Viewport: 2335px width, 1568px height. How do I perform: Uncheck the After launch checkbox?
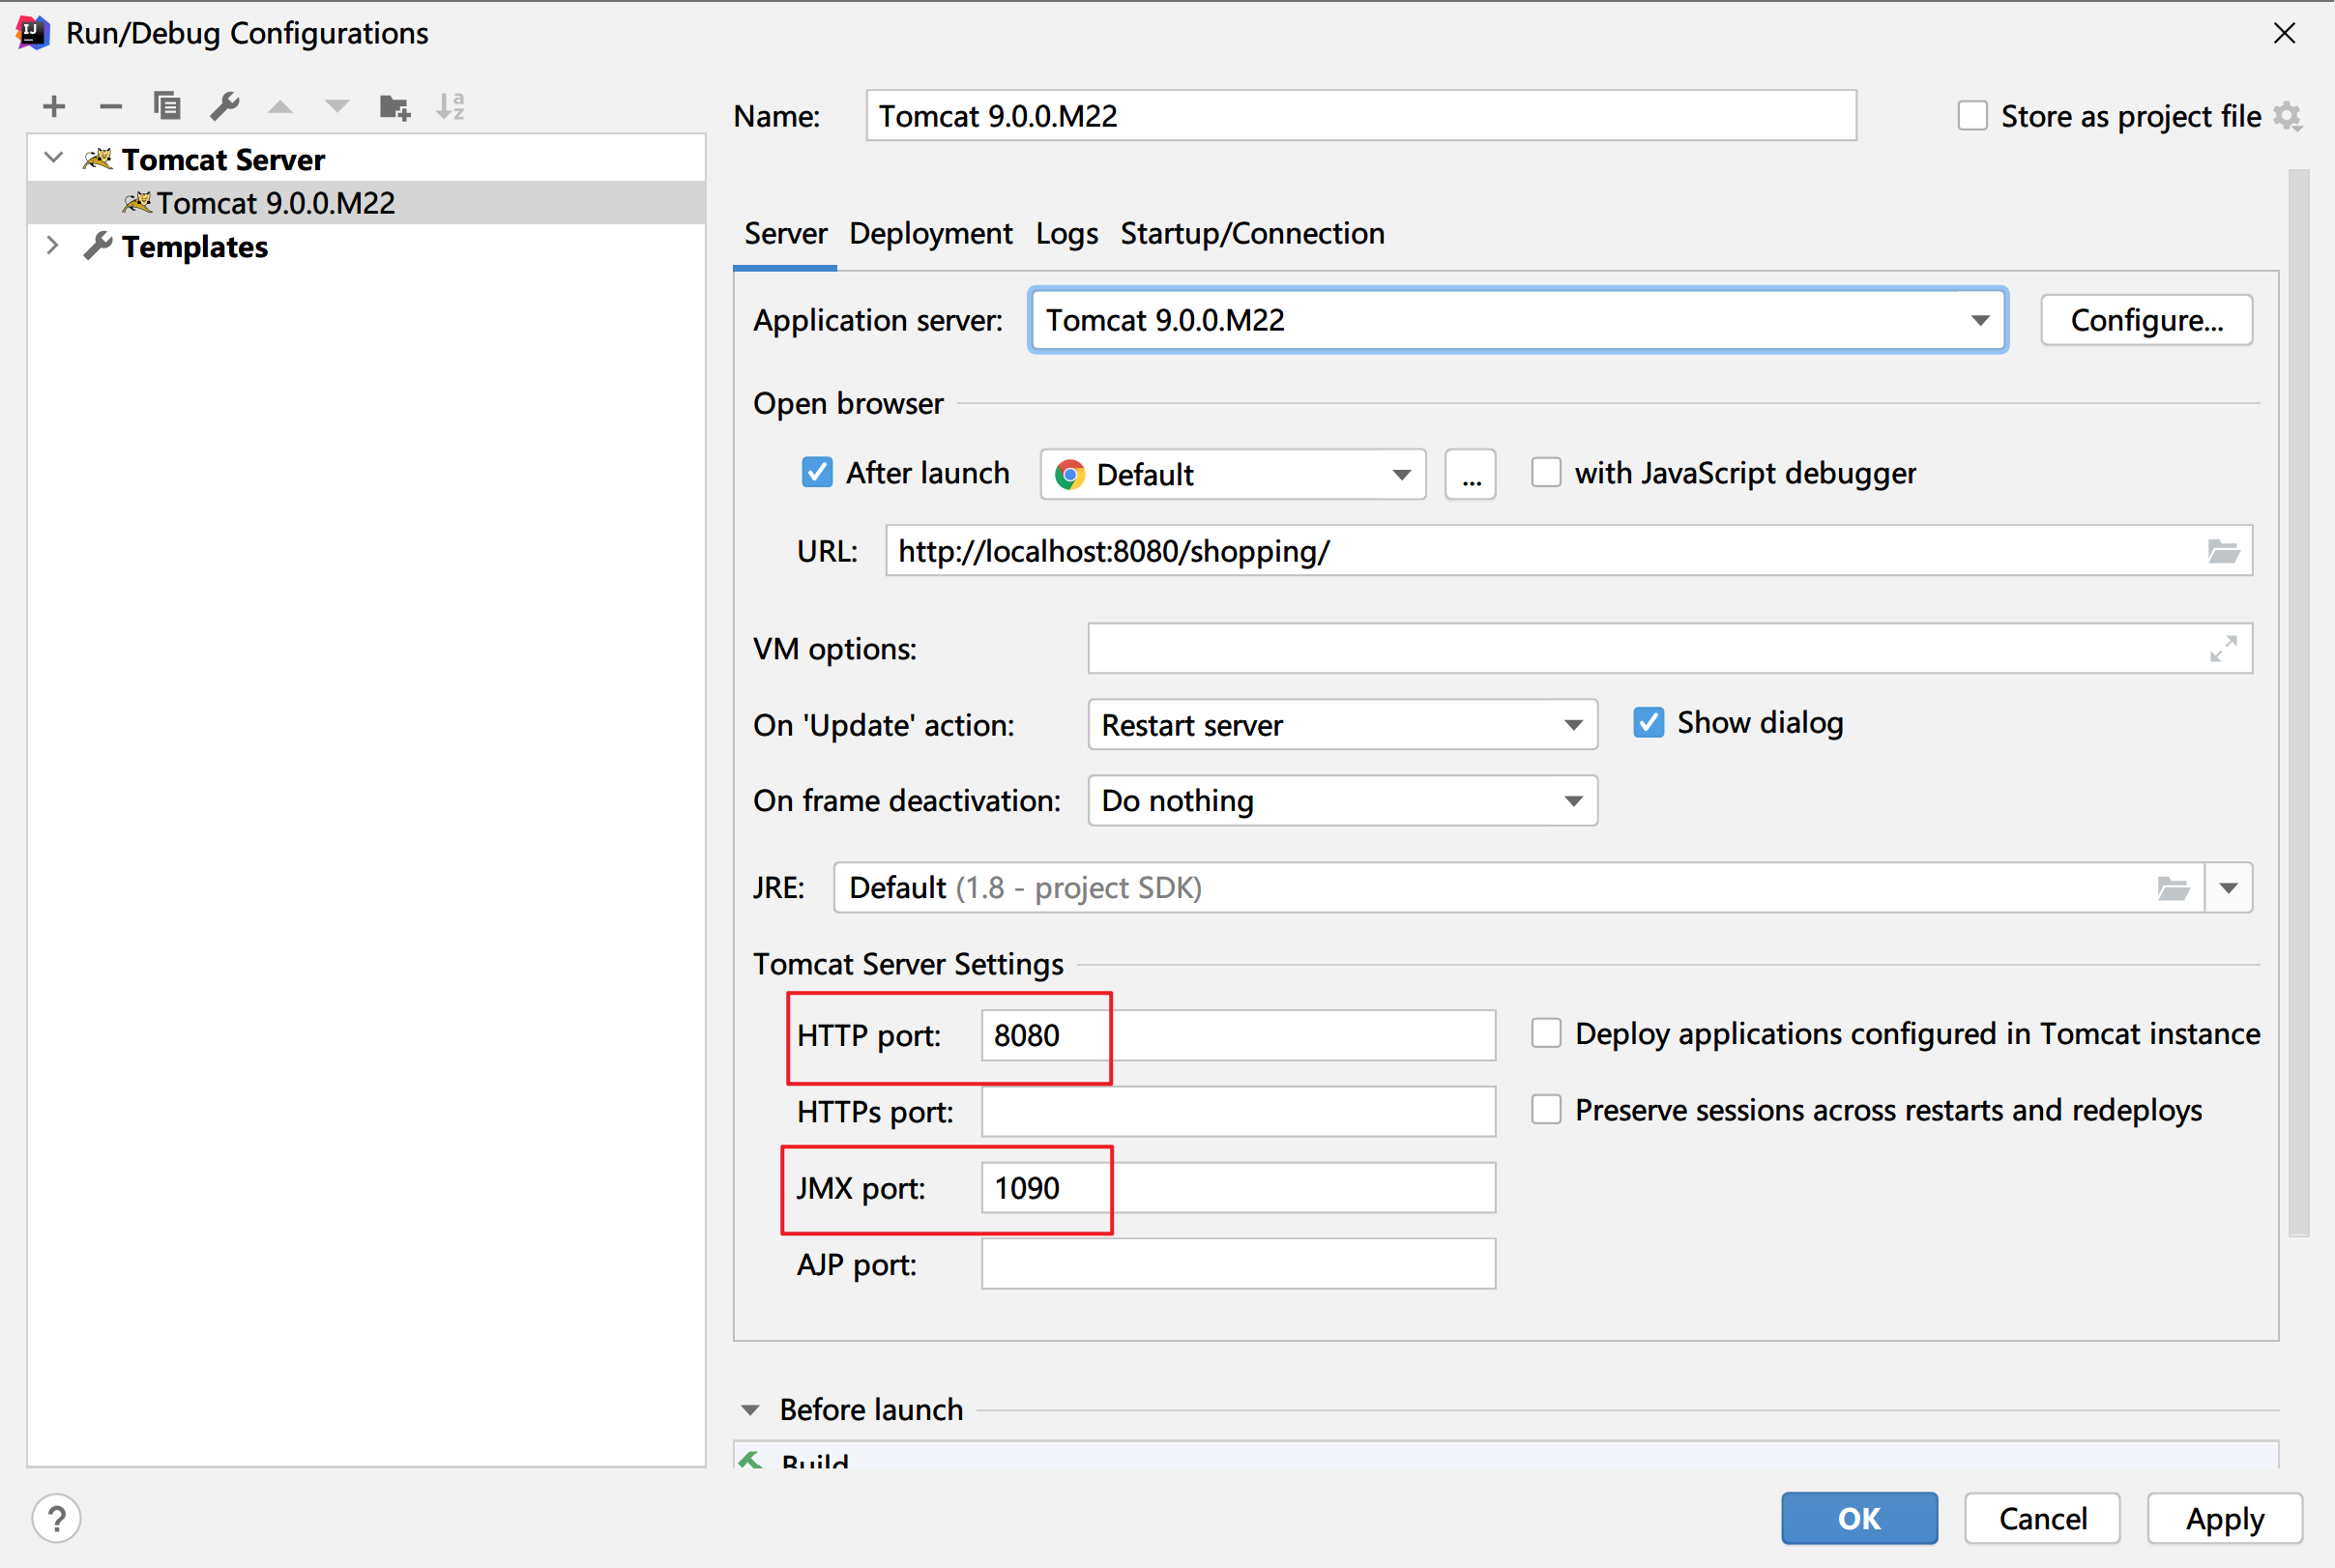817,473
